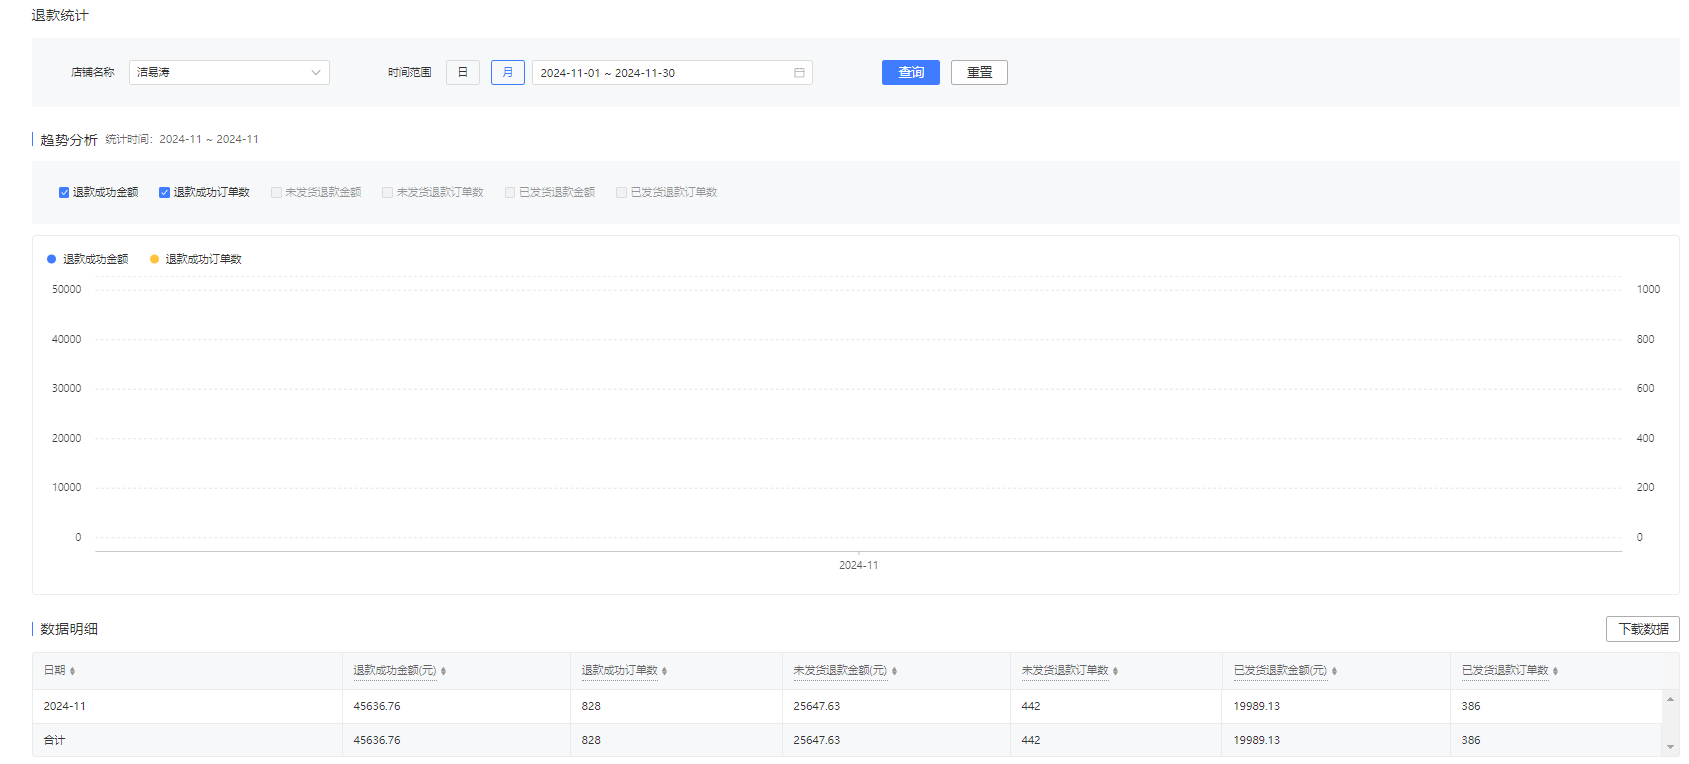Image resolution: width=1689 pixels, height=764 pixels.
Task: Sort by 日期 column sort icon
Action: click(x=73, y=671)
